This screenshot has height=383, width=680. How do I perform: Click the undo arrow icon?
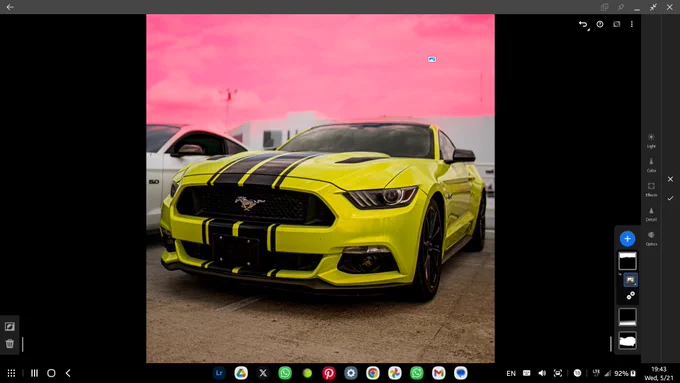point(583,25)
